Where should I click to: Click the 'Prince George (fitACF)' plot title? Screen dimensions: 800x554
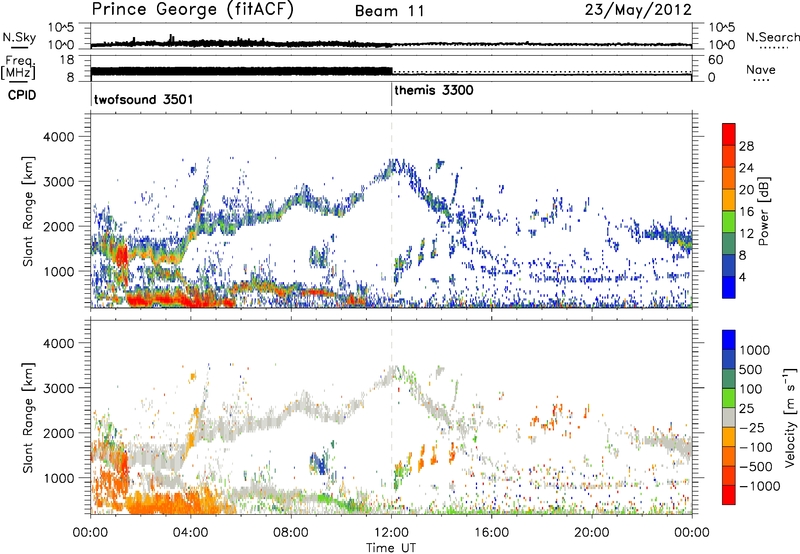[x=193, y=9]
